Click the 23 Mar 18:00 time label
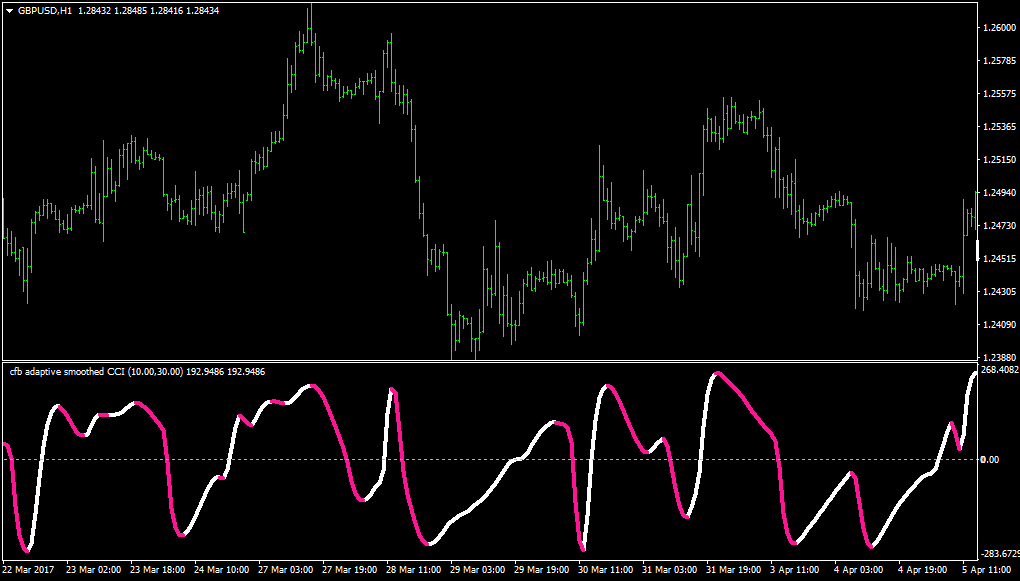The height and width of the screenshot is (581, 1020). (x=157, y=569)
